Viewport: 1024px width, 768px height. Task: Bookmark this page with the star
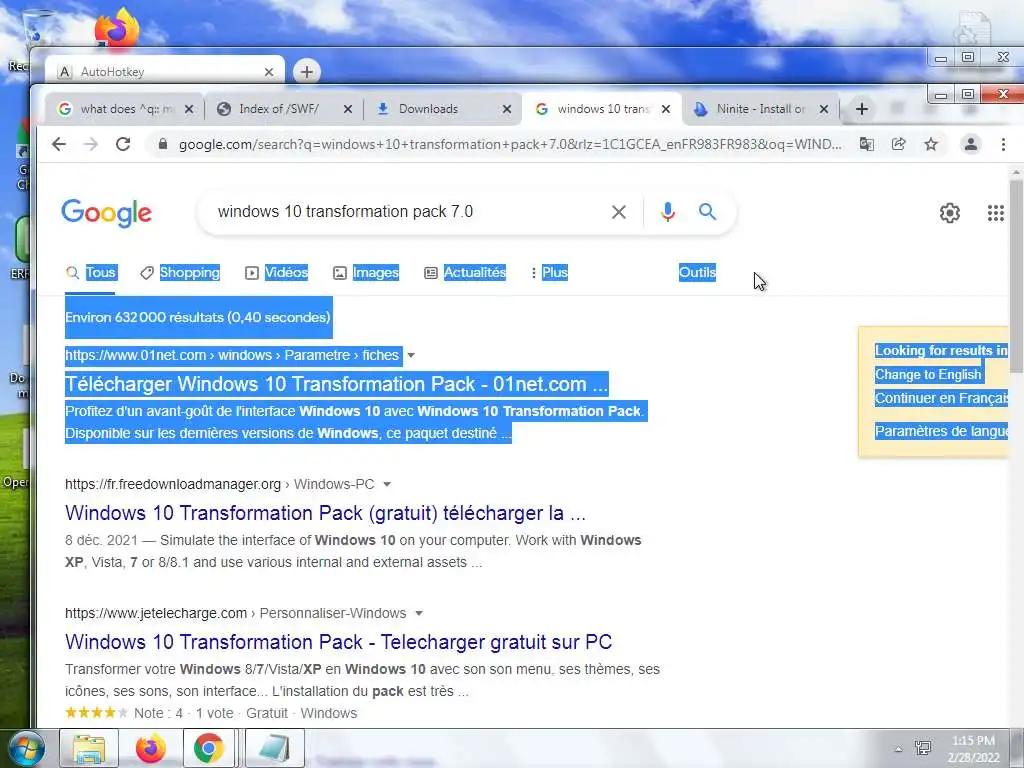[x=931, y=144]
